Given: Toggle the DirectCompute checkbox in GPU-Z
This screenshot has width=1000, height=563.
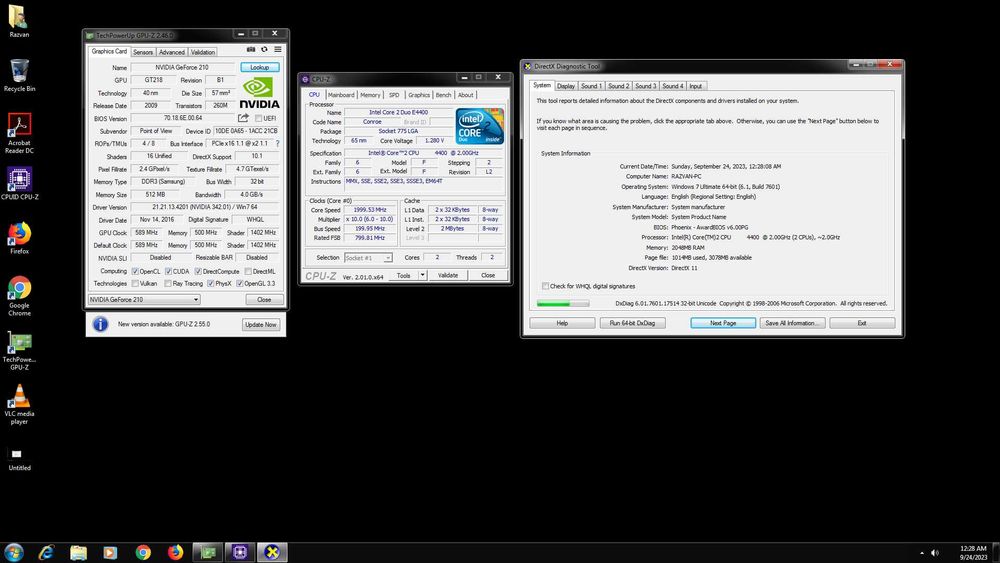Looking at the screenshot, I should (x=198, y=271).
